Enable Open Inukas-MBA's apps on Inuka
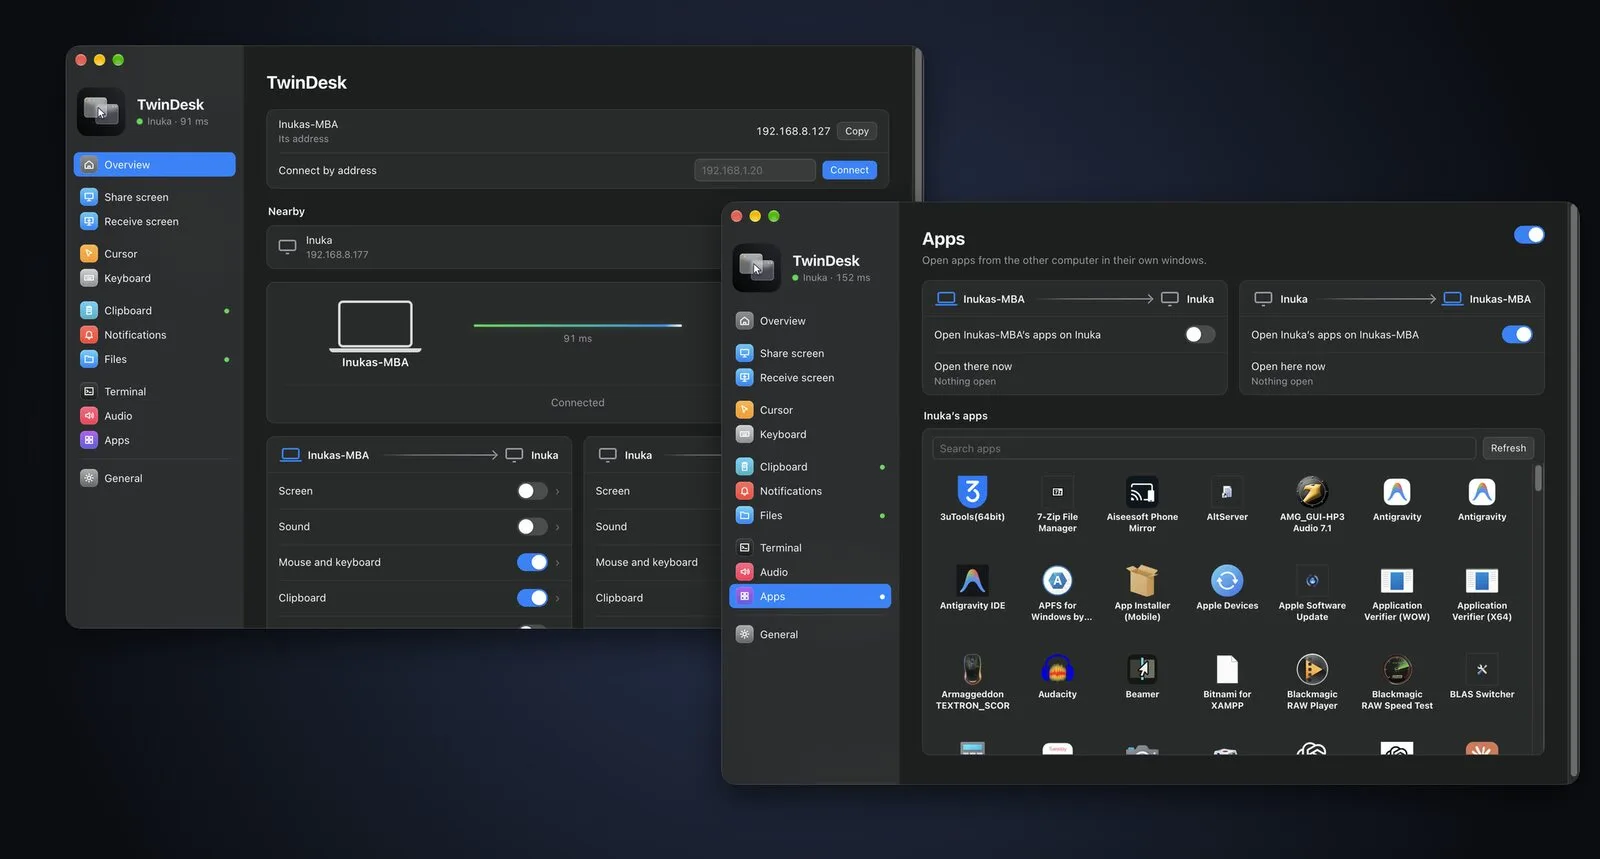Screen dimensions: 1600x859 (1200, 335)
